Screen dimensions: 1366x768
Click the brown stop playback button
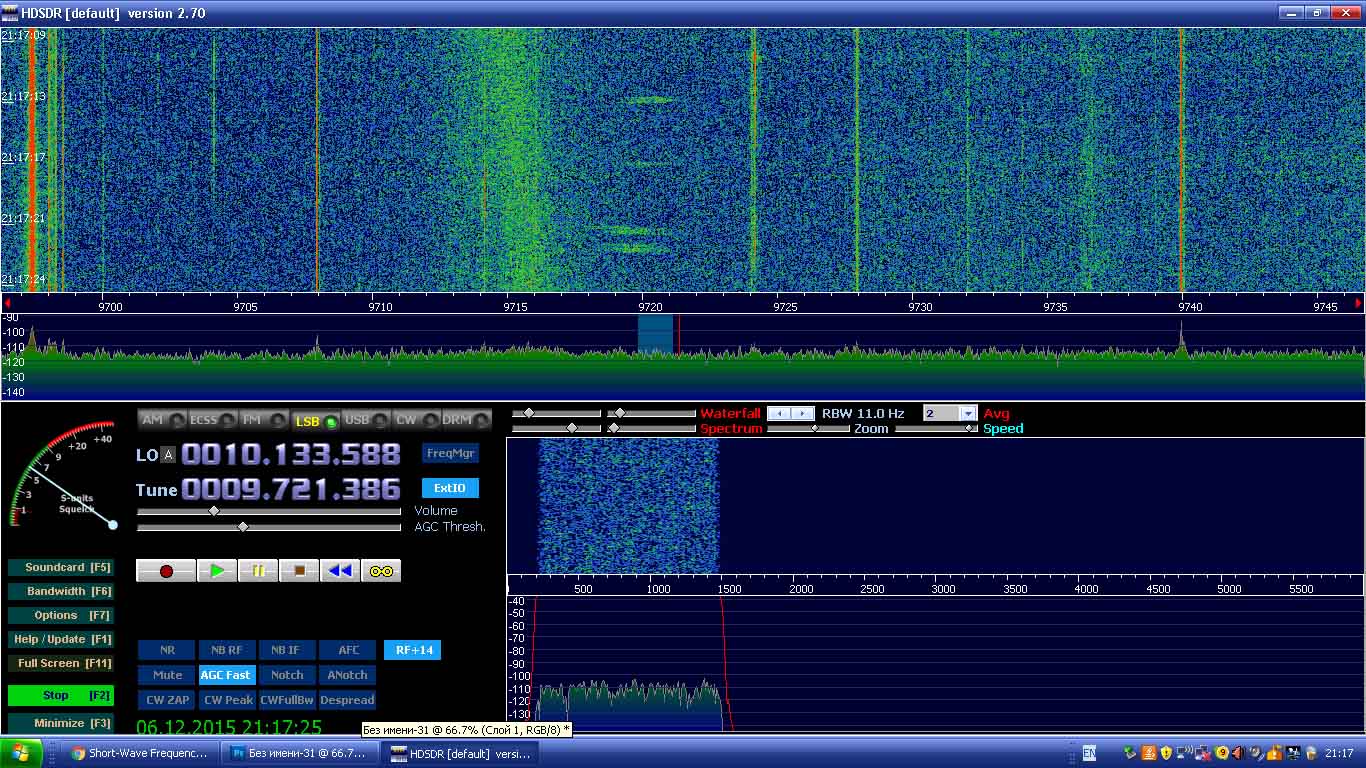coord(299,571)
